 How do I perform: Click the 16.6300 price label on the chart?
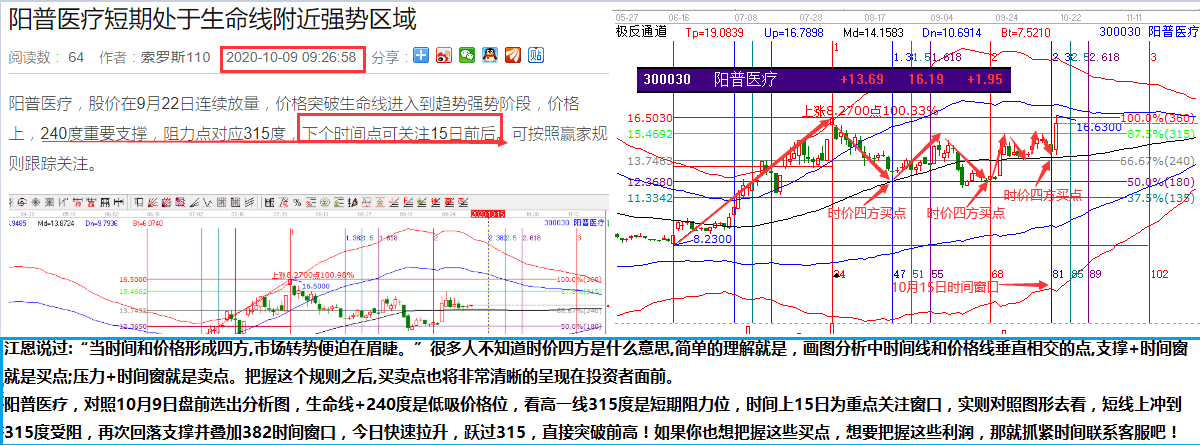point(1097,128)
